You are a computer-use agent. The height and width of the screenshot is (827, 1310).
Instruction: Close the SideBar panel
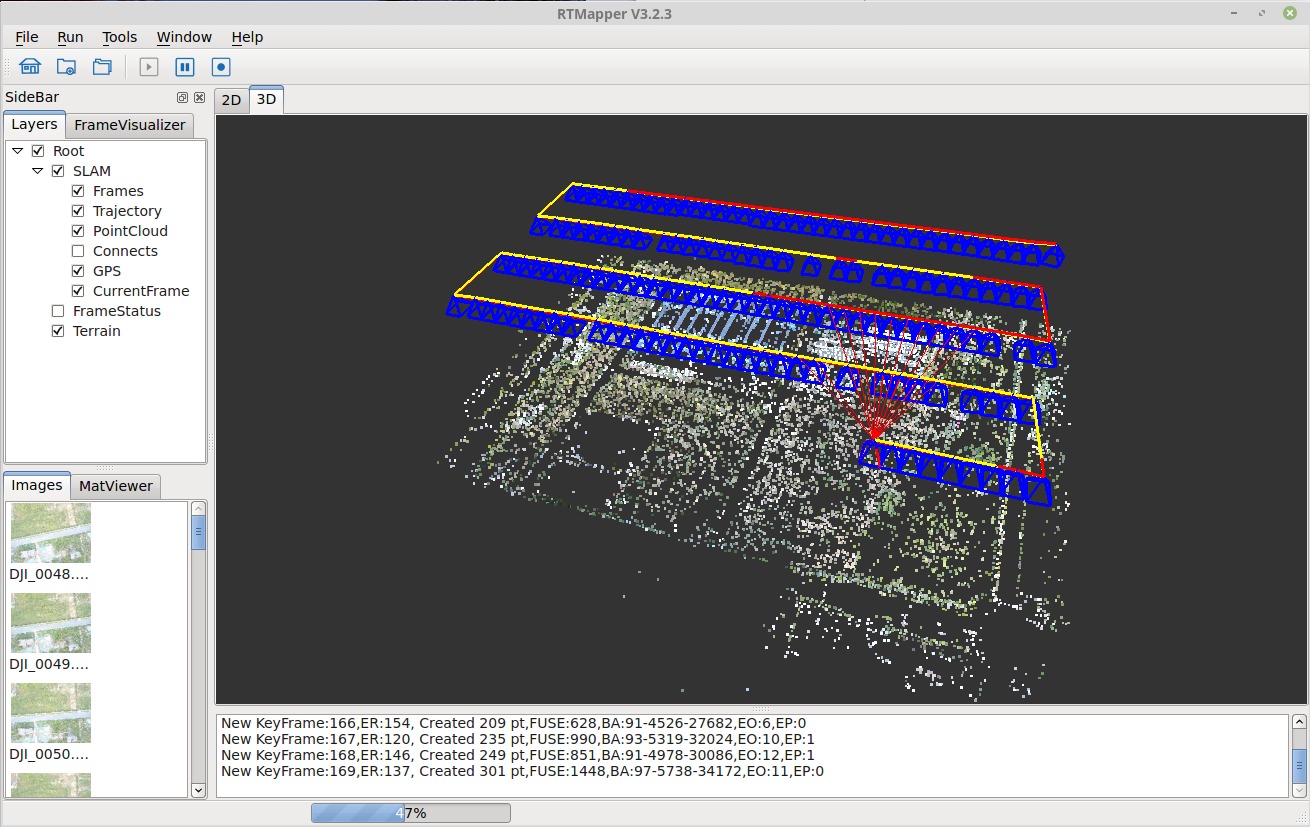(x=199, y=98)
